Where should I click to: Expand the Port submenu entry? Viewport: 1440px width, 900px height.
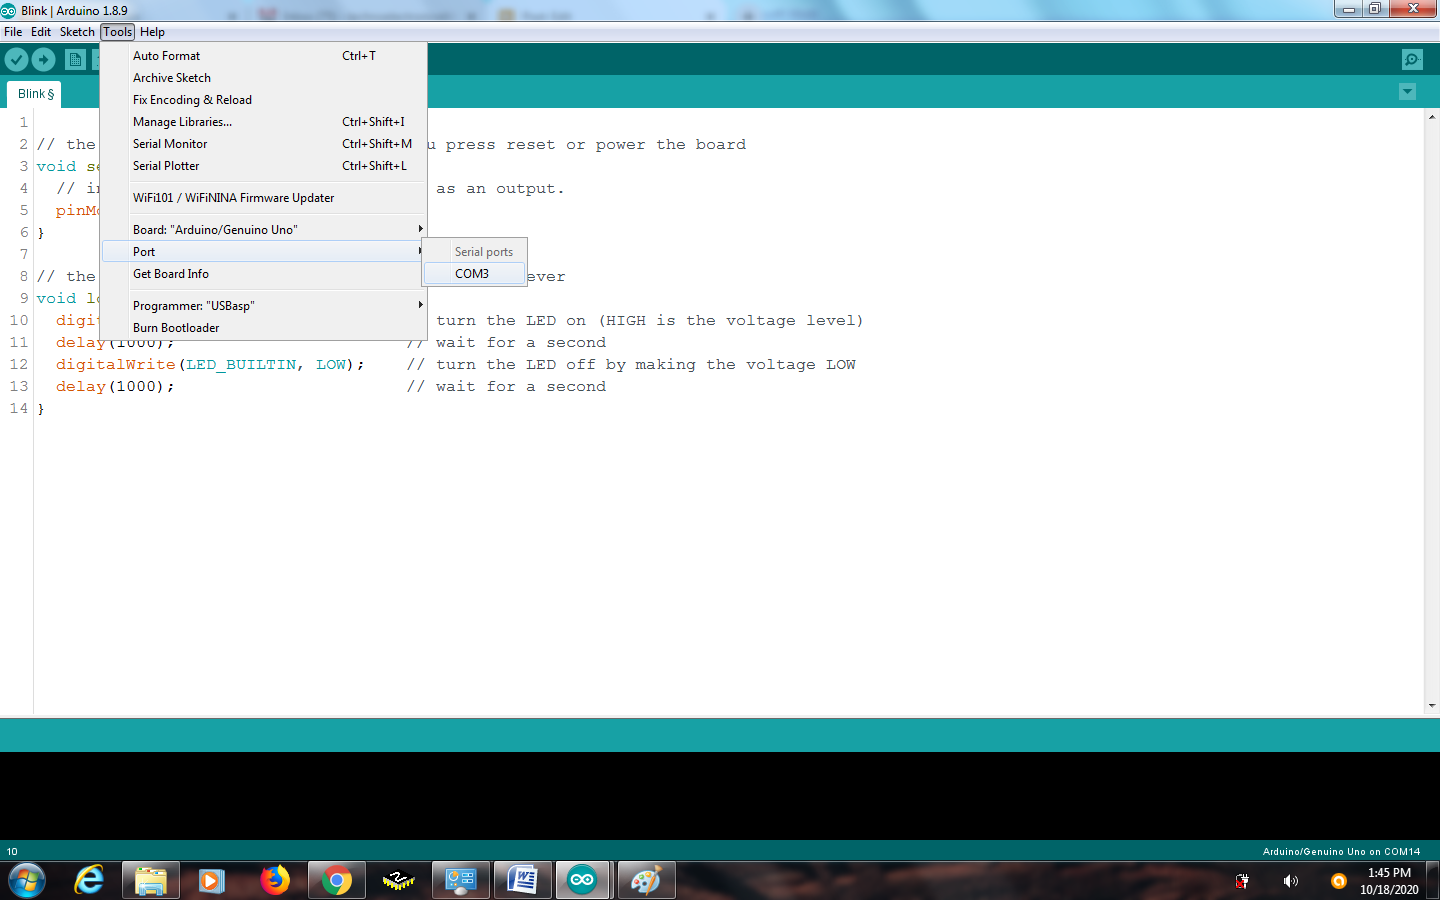coord(264,252)
